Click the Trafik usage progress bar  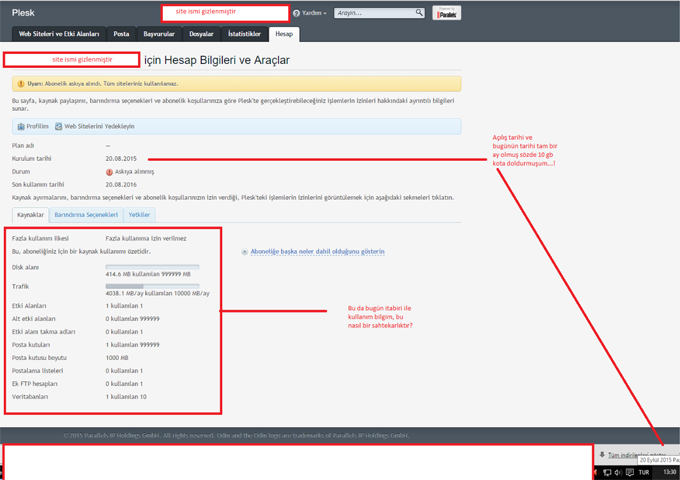152,286
